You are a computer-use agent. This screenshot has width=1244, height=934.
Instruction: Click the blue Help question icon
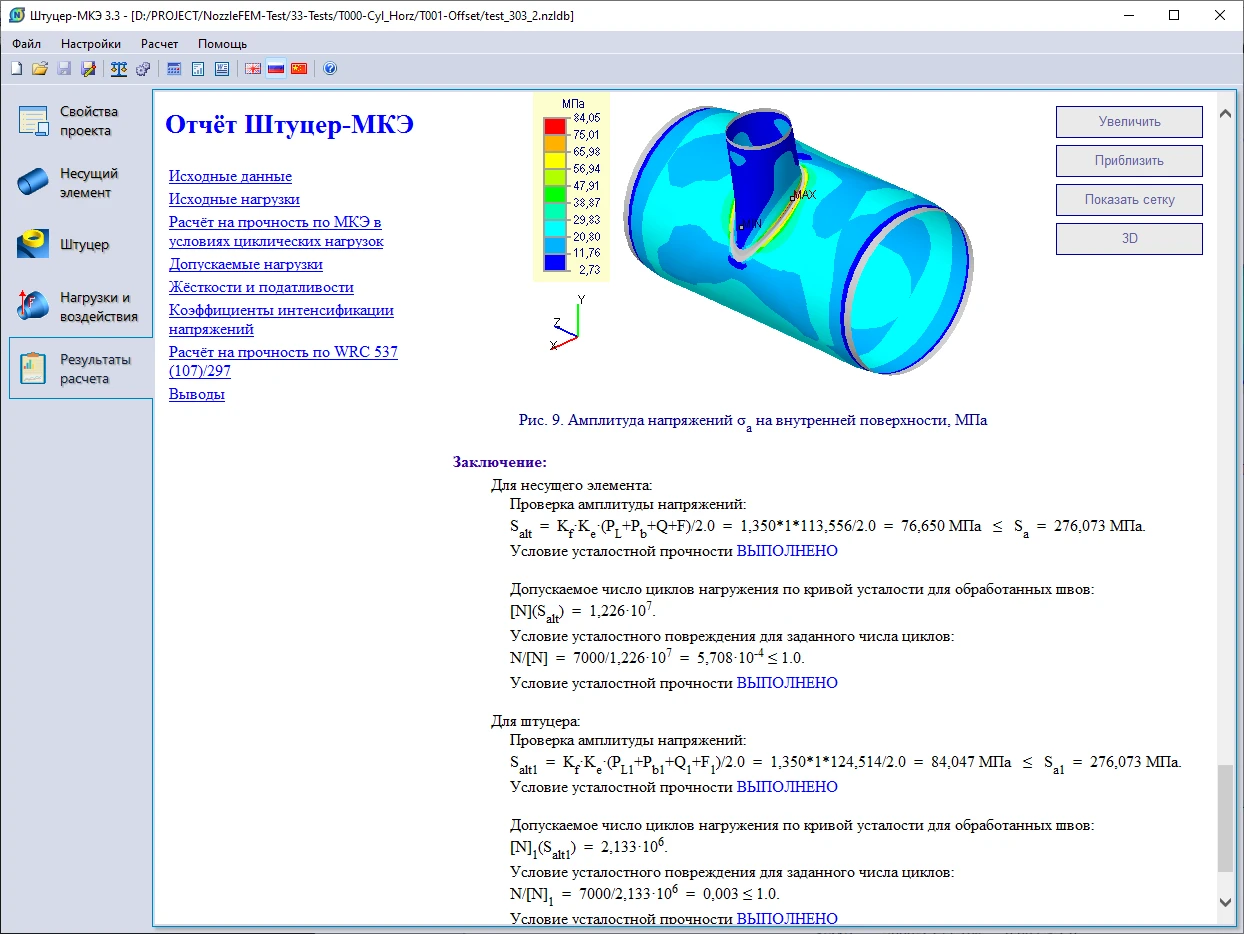coord(330,69)
